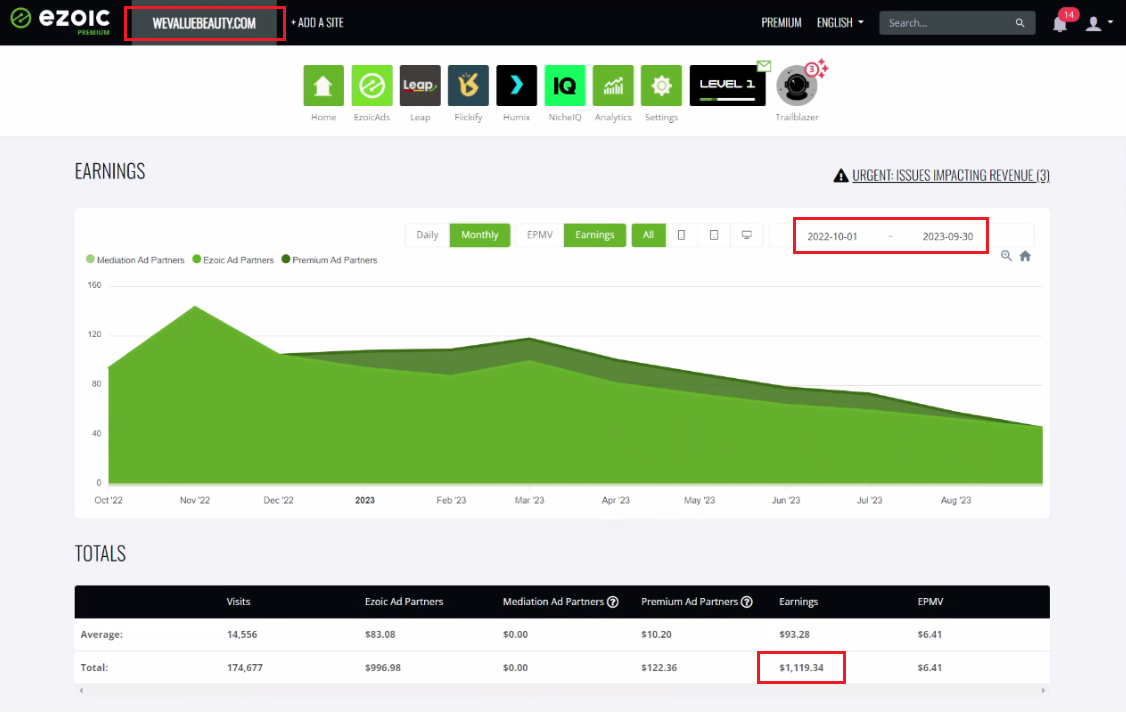Filter by mobile phone device icon
The width and height of the screenshot is (1126, 714).
(681, 235)
